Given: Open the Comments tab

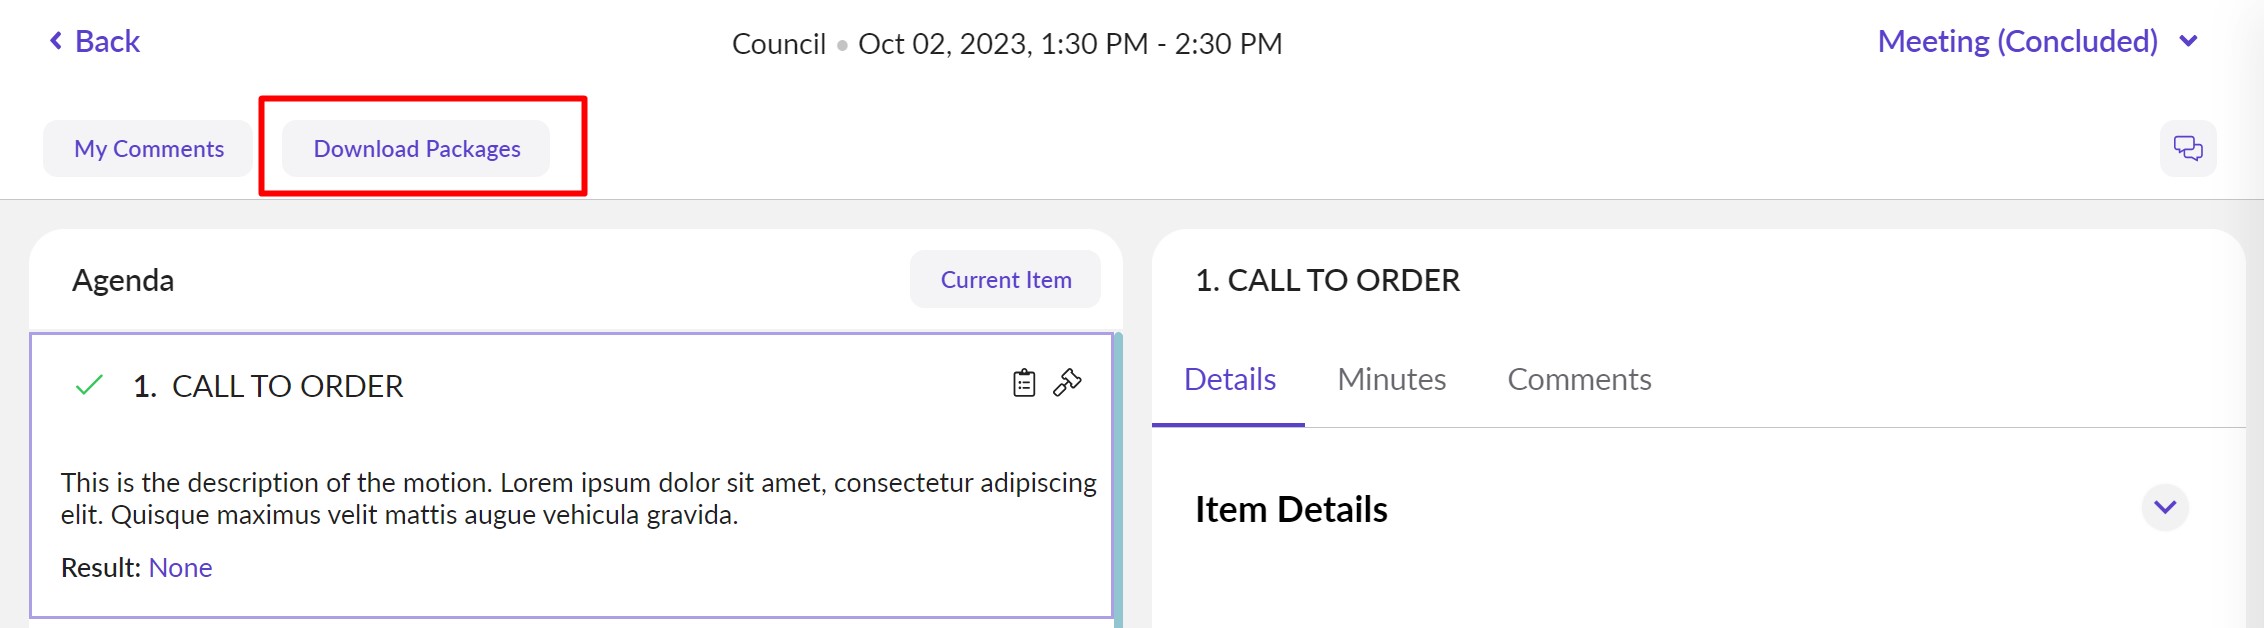Looking at the screenshot, I should coord(1579,380).
